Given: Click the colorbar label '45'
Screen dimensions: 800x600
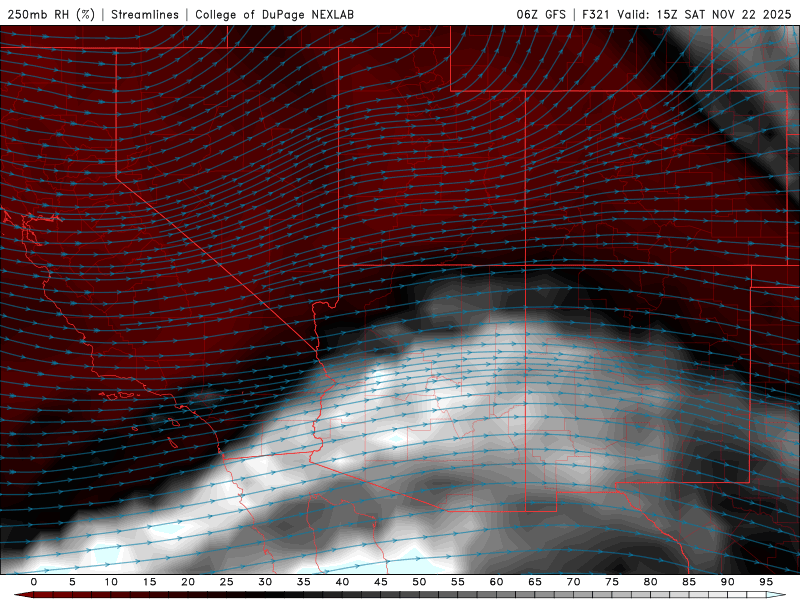Looking at the screenshot, I should click(x=381, y=582).
